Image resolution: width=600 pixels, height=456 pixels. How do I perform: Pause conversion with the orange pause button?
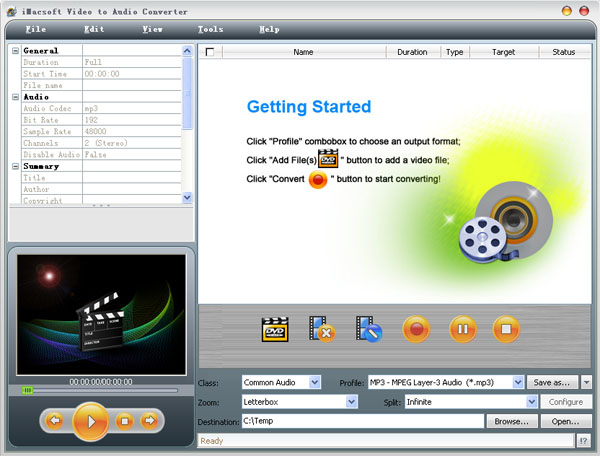point(462,329)
